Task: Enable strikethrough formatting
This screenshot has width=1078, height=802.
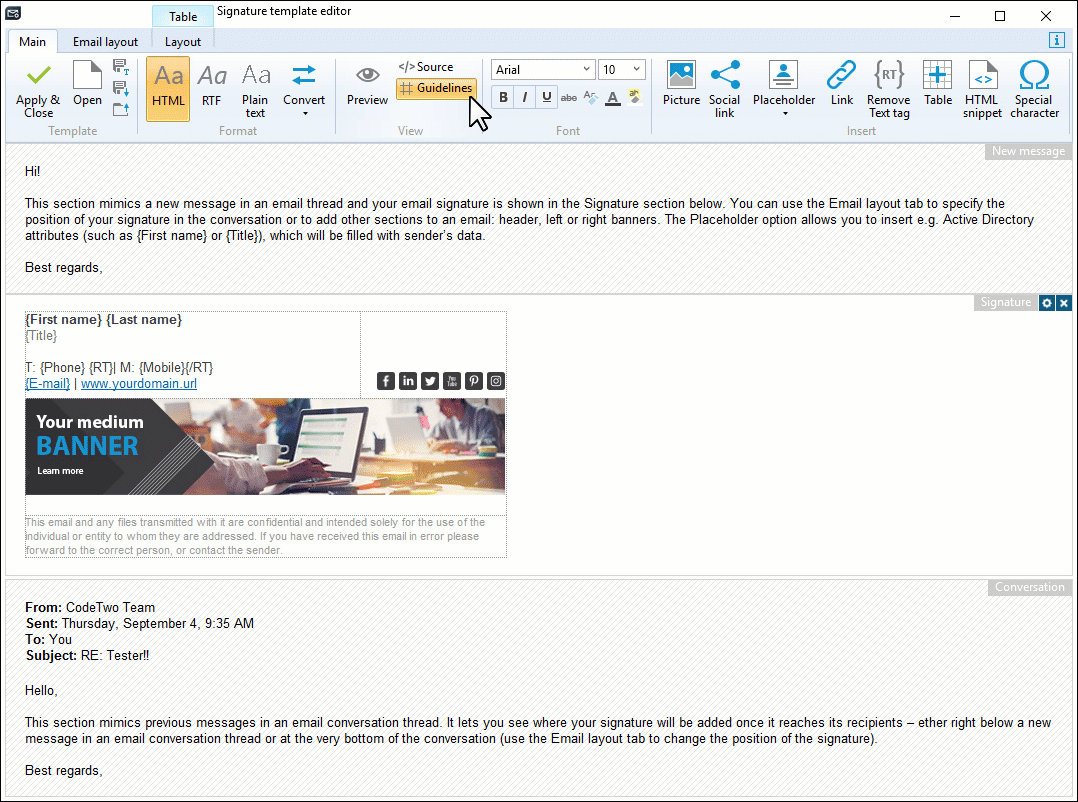Action: click(568, 96)
